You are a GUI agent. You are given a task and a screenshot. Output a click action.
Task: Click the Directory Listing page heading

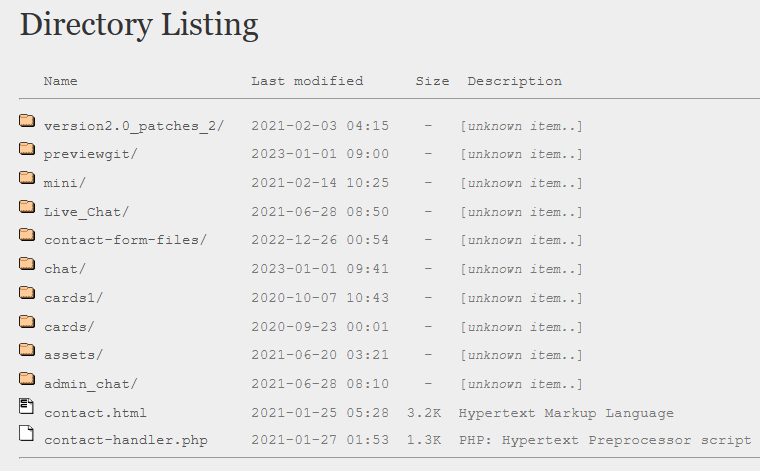point(139,25)
